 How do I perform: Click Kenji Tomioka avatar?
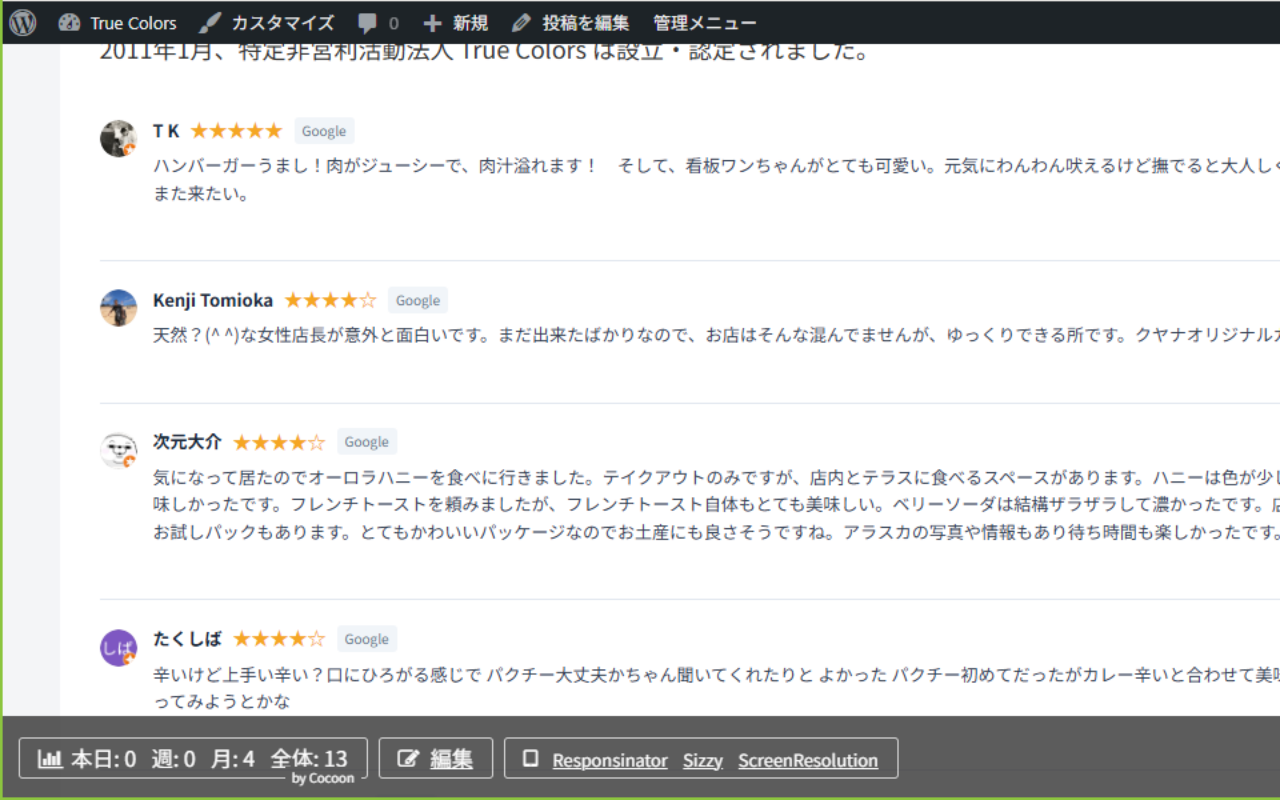point(118,308)
